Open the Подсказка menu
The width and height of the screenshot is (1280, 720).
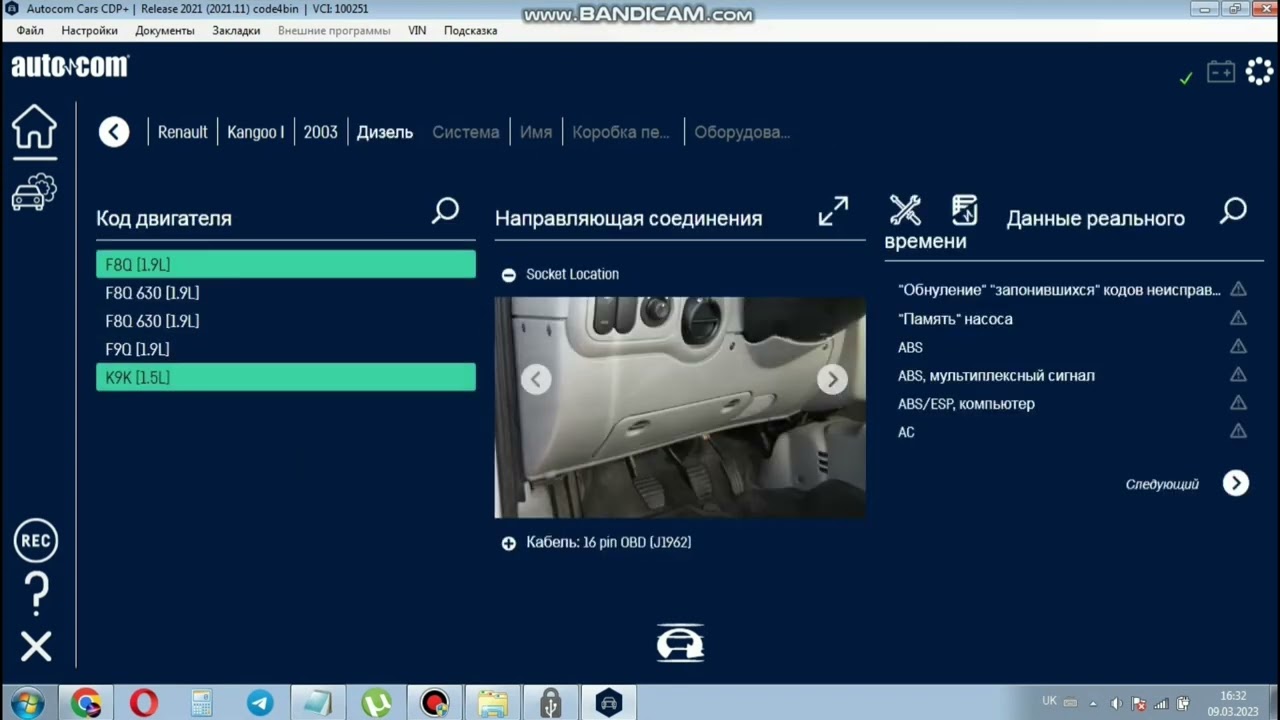pyautogui.click(x=470, y=31)
